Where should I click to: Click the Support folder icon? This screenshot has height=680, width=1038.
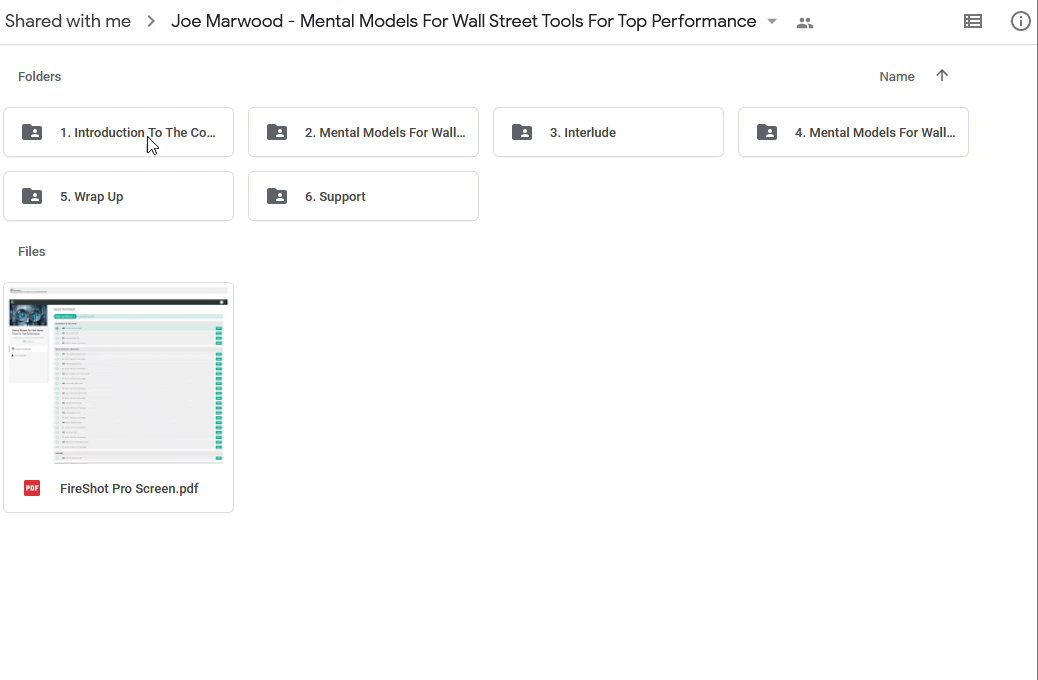point(277,196)
